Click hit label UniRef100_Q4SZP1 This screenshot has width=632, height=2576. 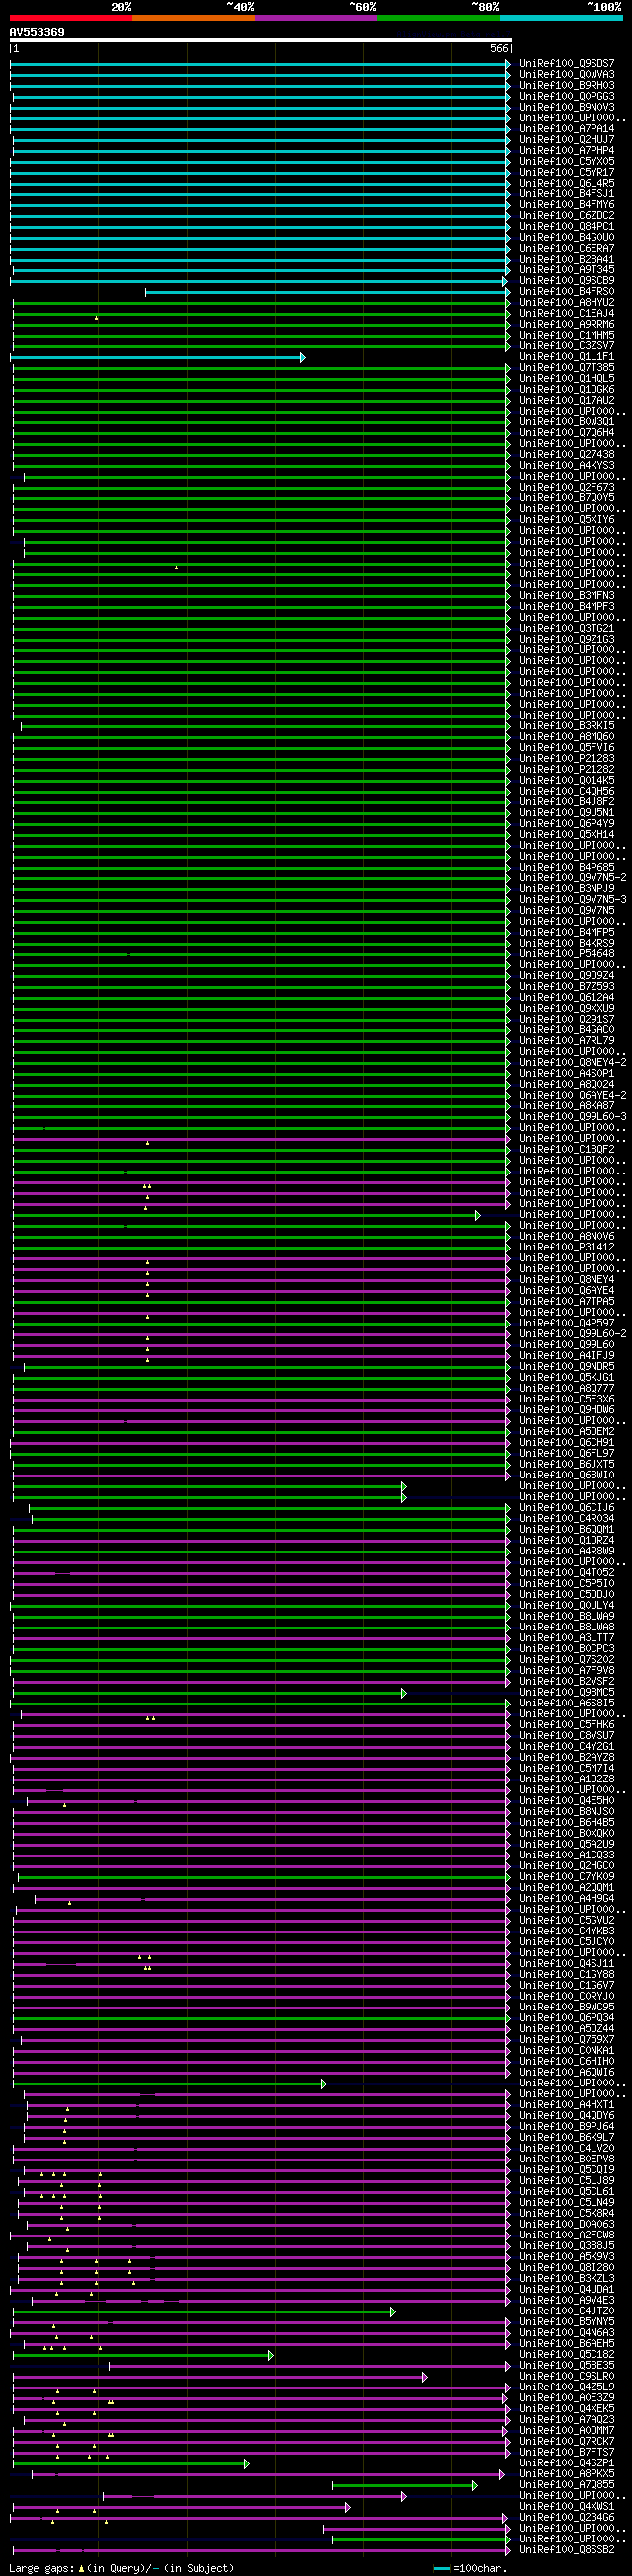click(567, 2463)
